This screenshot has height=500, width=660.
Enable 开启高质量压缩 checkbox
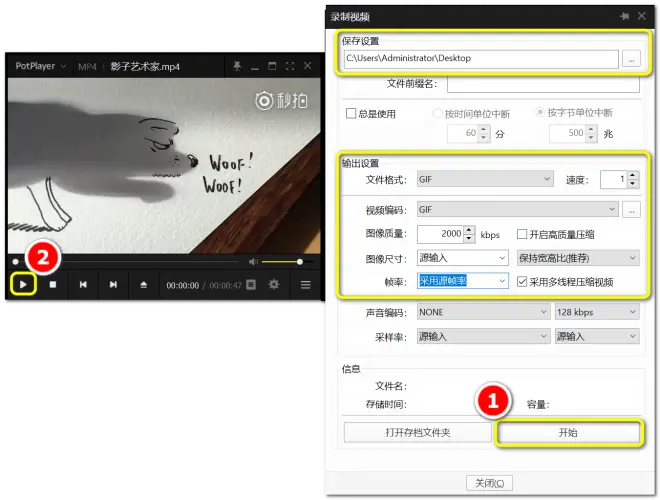(x=522, y=234)
